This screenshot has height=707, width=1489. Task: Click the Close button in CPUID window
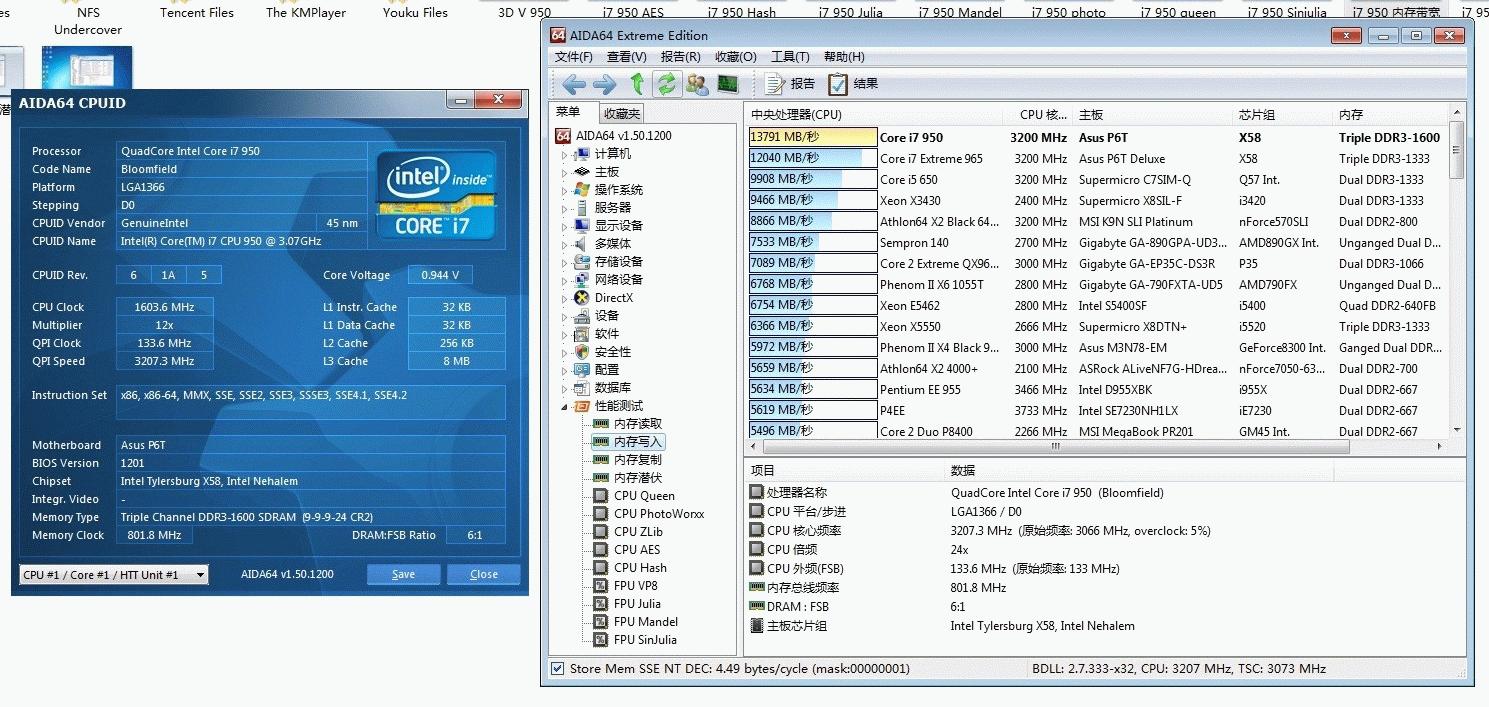pyautogui.click(x=483, y=574)
